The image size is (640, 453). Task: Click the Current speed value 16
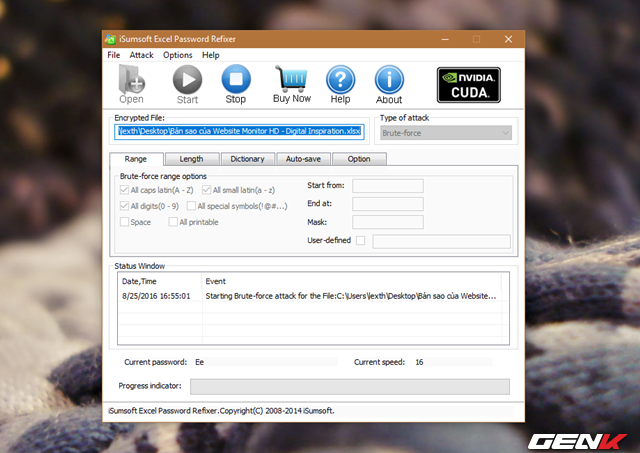coord(419,362)
